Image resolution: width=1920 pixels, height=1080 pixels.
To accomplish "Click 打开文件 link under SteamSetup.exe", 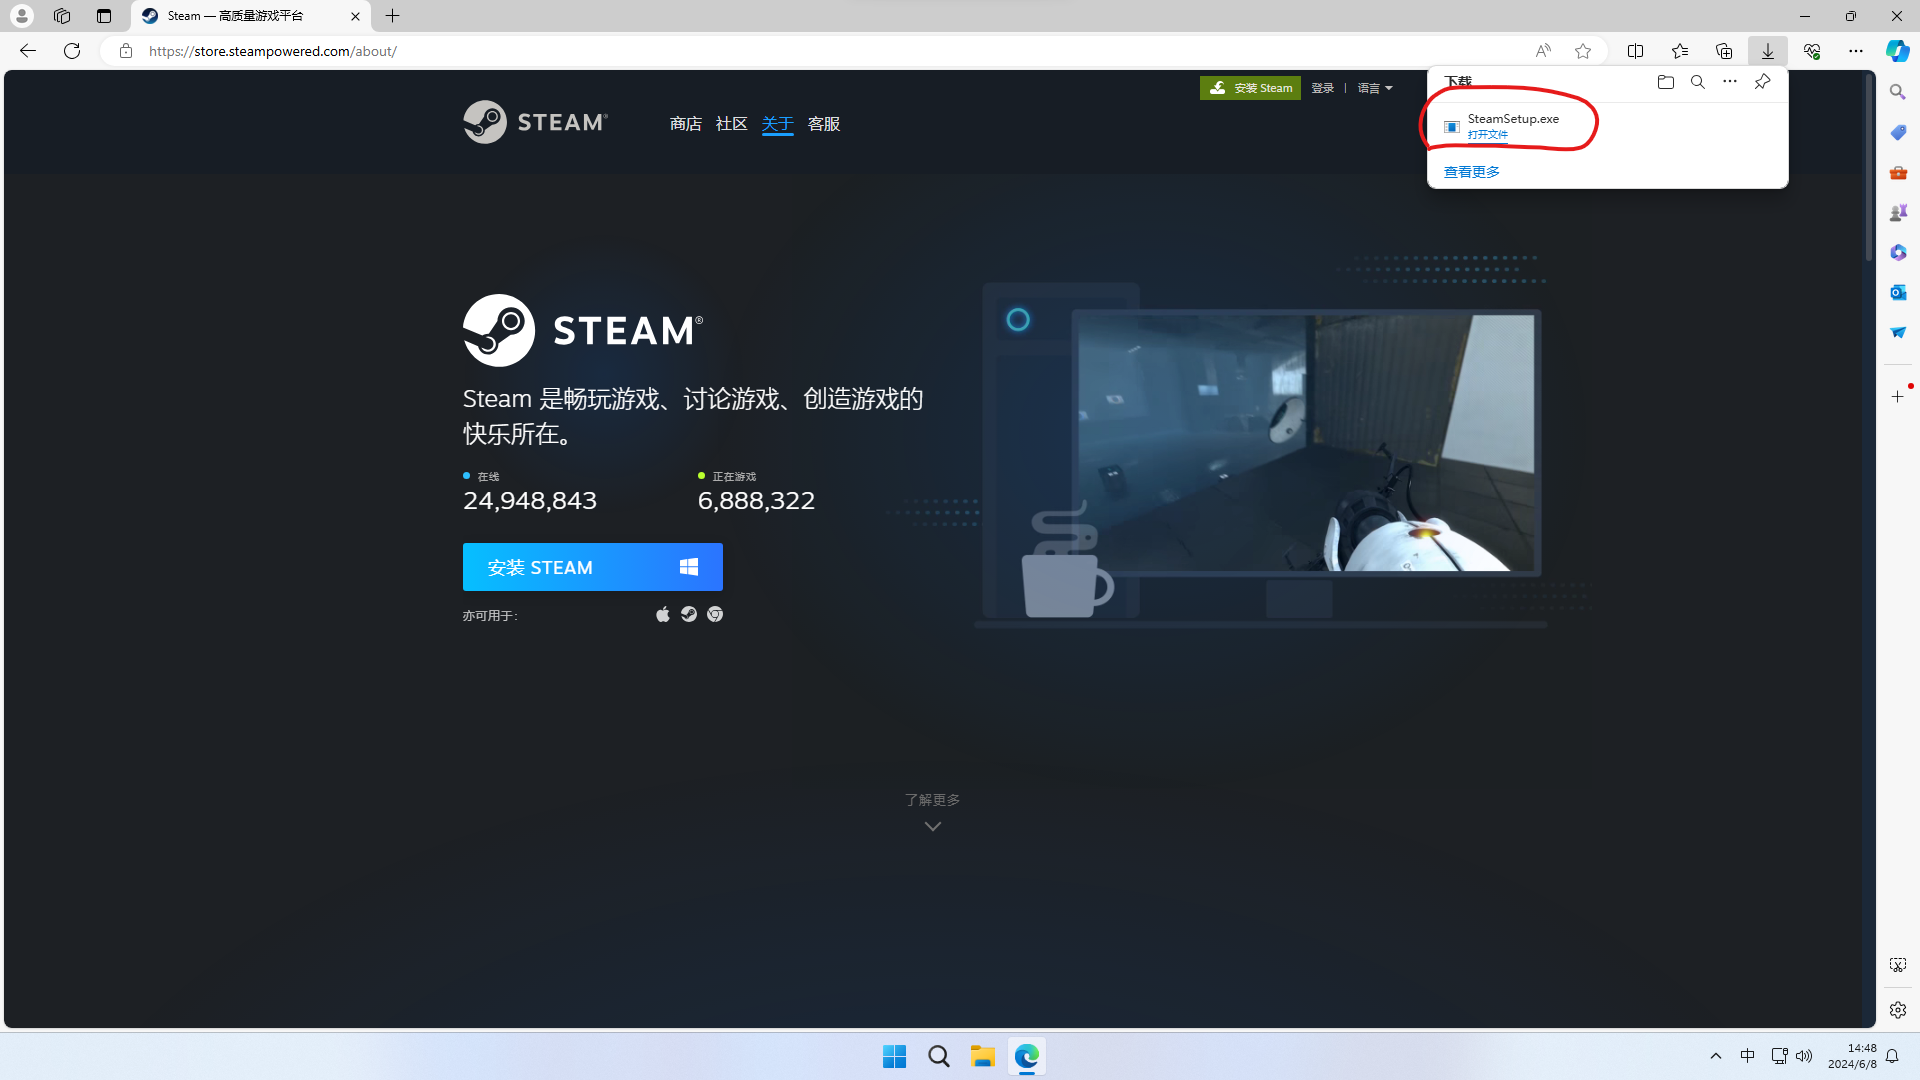I will [1487, 135].
